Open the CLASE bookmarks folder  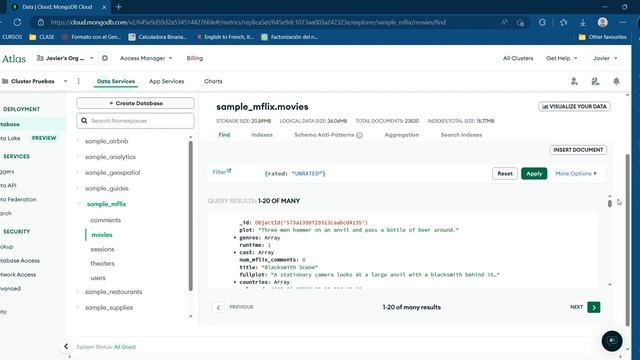click(42, 37)
